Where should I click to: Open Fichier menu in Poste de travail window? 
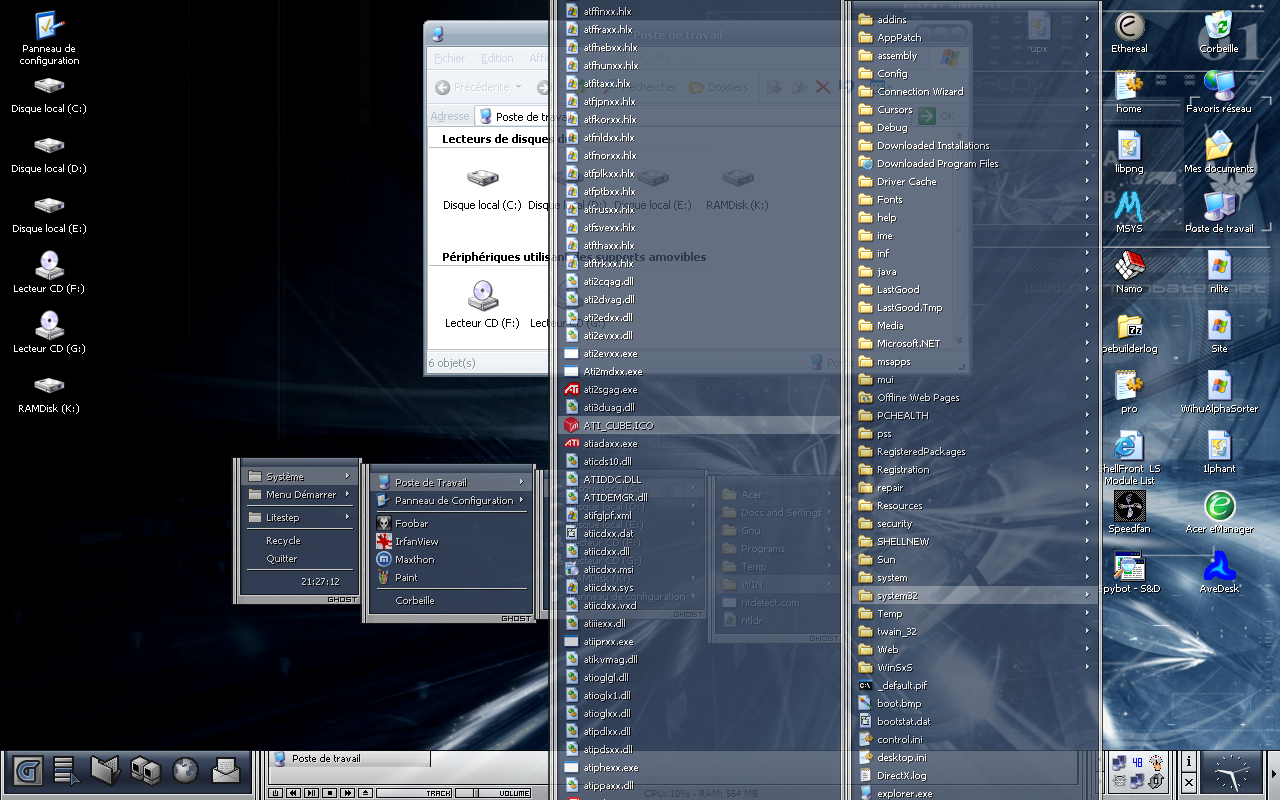[450, 58]
